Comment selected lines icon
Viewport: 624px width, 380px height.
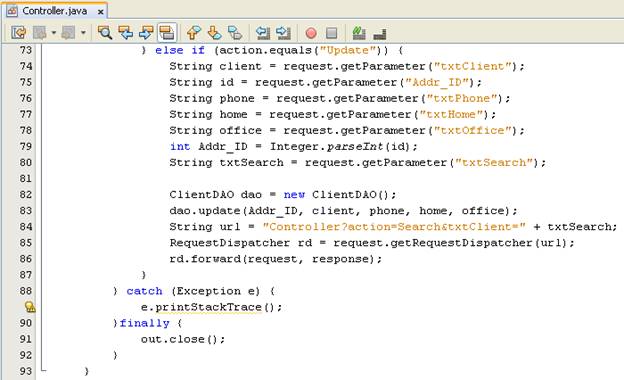tap(359, 33)
